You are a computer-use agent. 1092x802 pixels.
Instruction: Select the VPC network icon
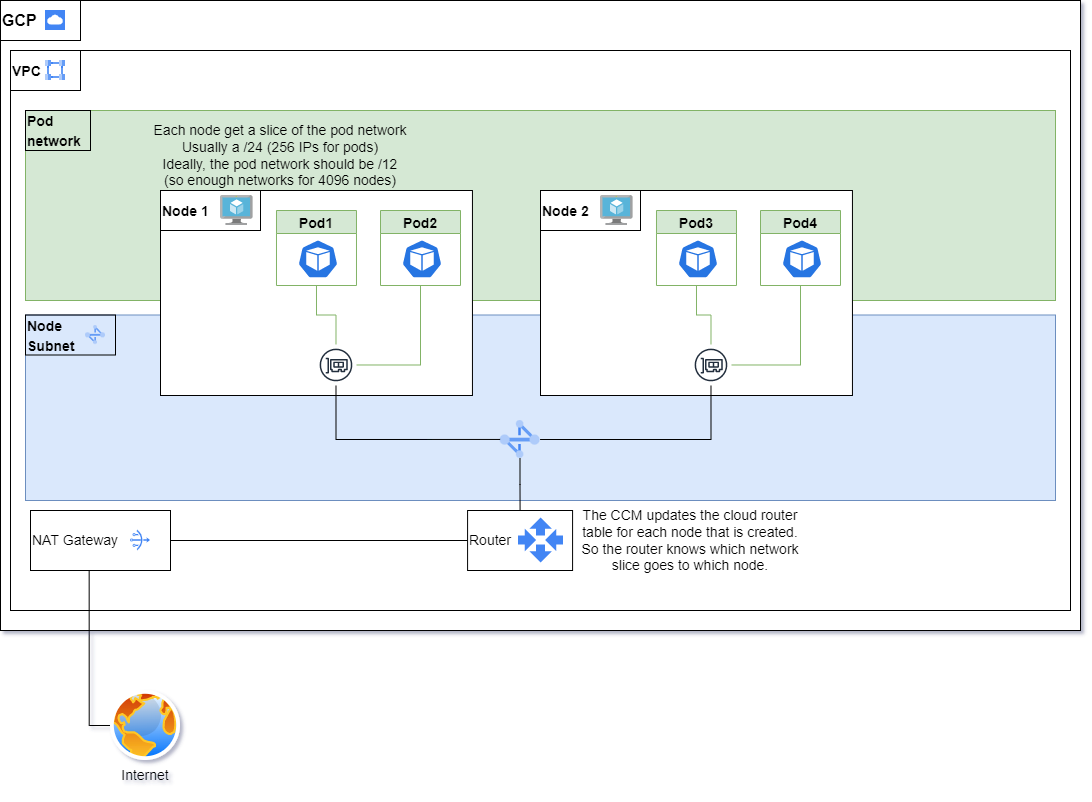pyautogui.click(x=55, y=71)
